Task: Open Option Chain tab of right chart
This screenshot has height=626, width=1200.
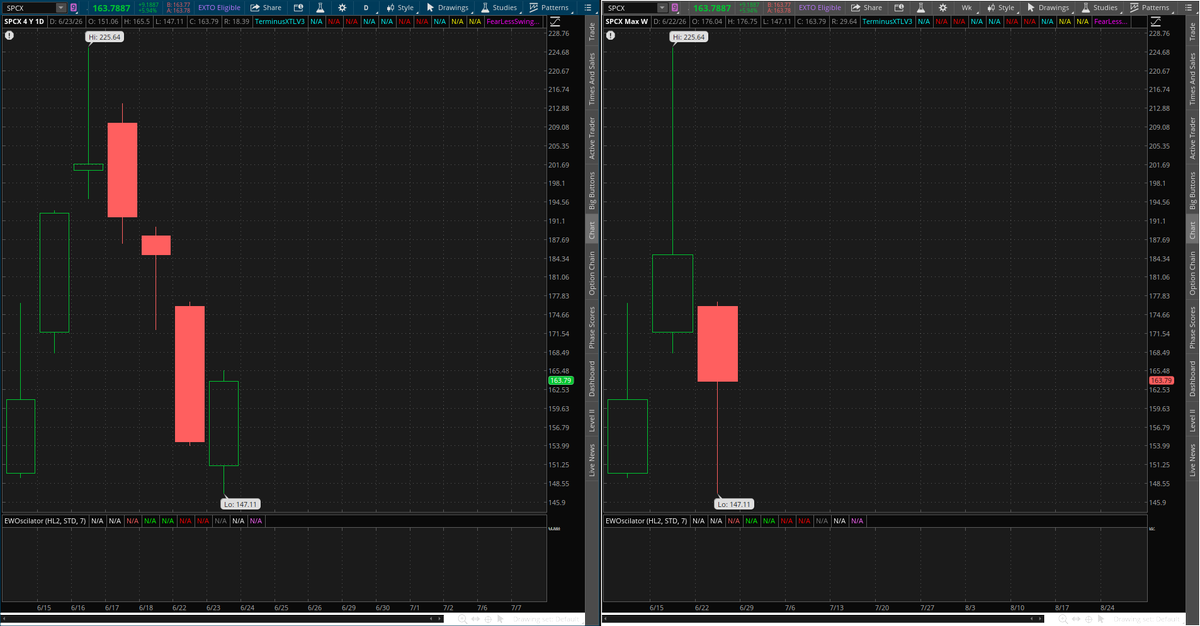Action: tap(1192, 273)
